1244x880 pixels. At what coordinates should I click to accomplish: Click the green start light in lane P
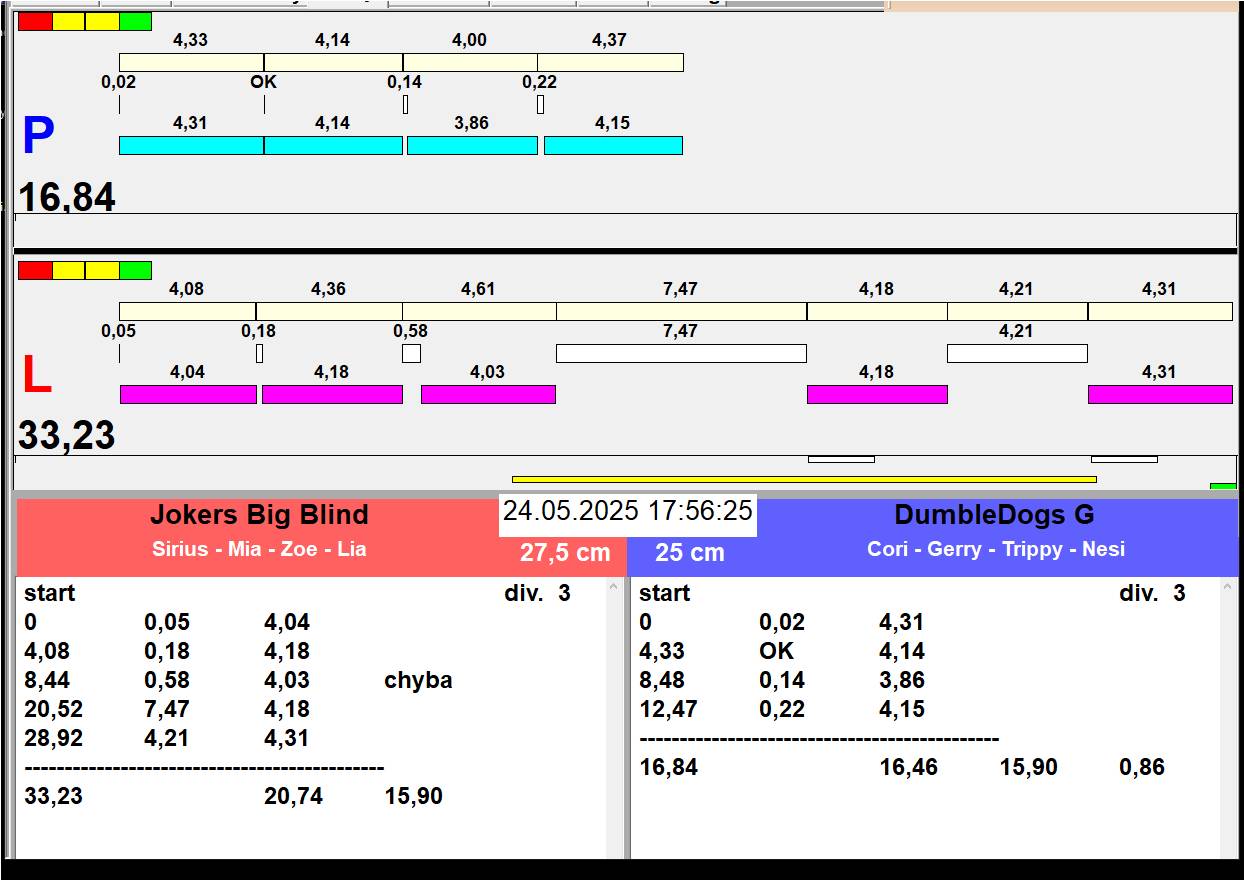pyautogui.click(x=135, y=21)
